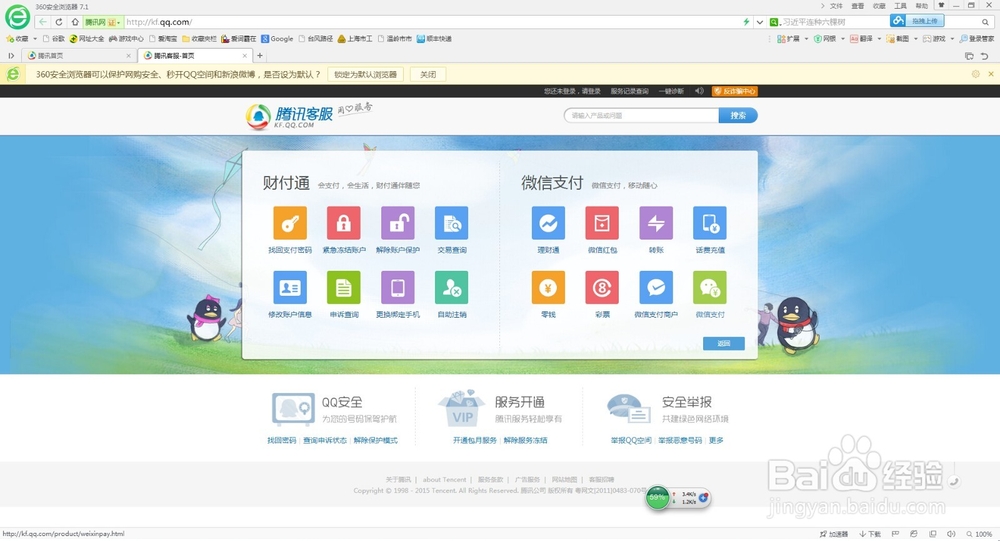Click the 请输入产品或问题 search field
The width and height of the screenshot is (1000, 541).
click(642, 115)
